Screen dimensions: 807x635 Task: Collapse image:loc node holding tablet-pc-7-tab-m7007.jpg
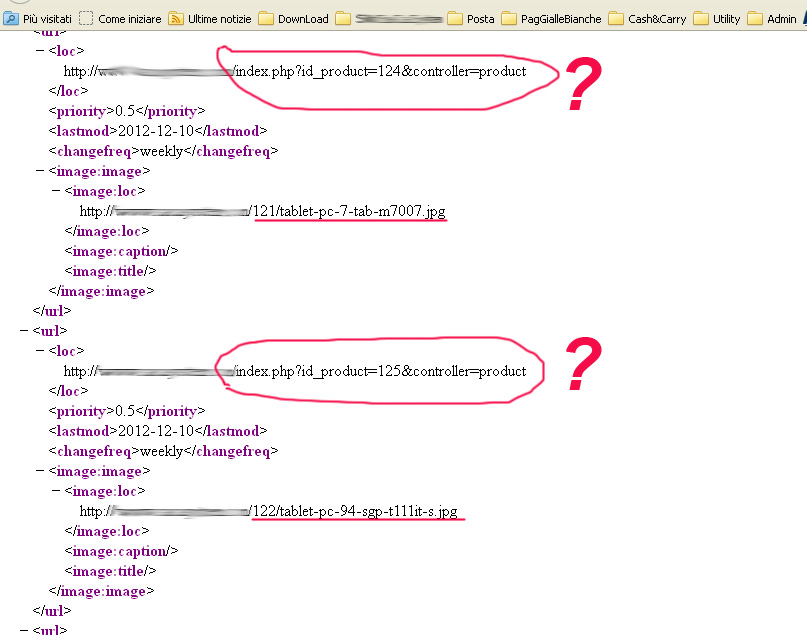(x=56, y=191)
